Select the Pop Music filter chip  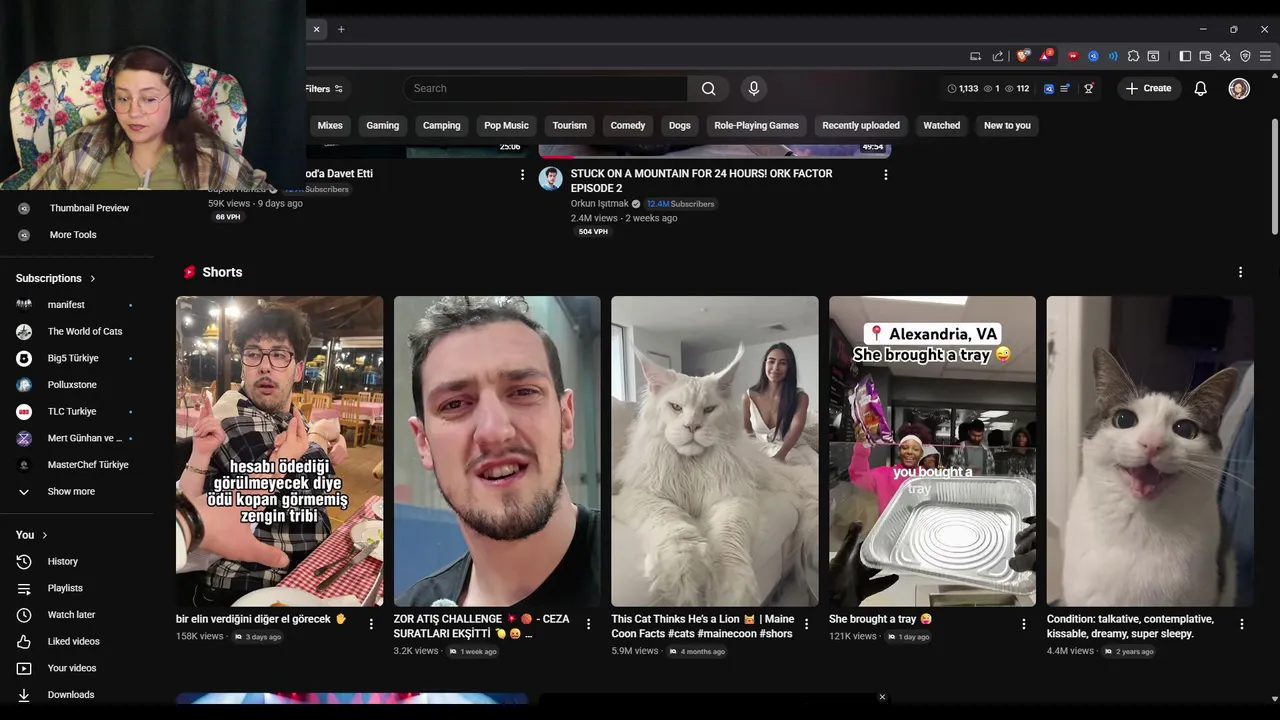click(x=506, y=125)
